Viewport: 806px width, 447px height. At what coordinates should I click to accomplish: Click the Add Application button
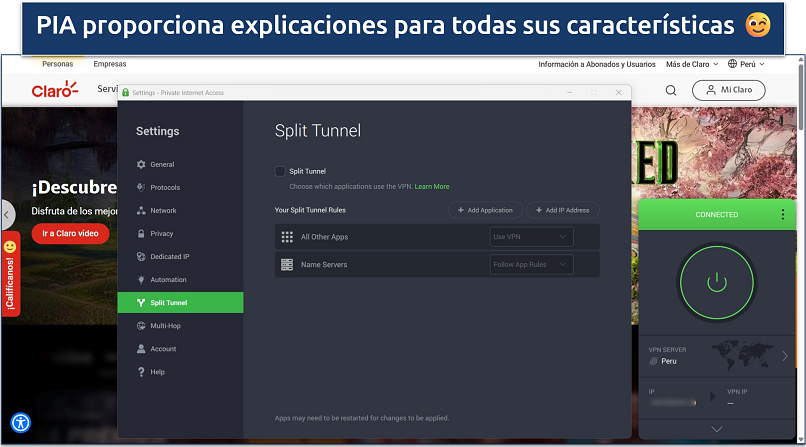point(485,210)
